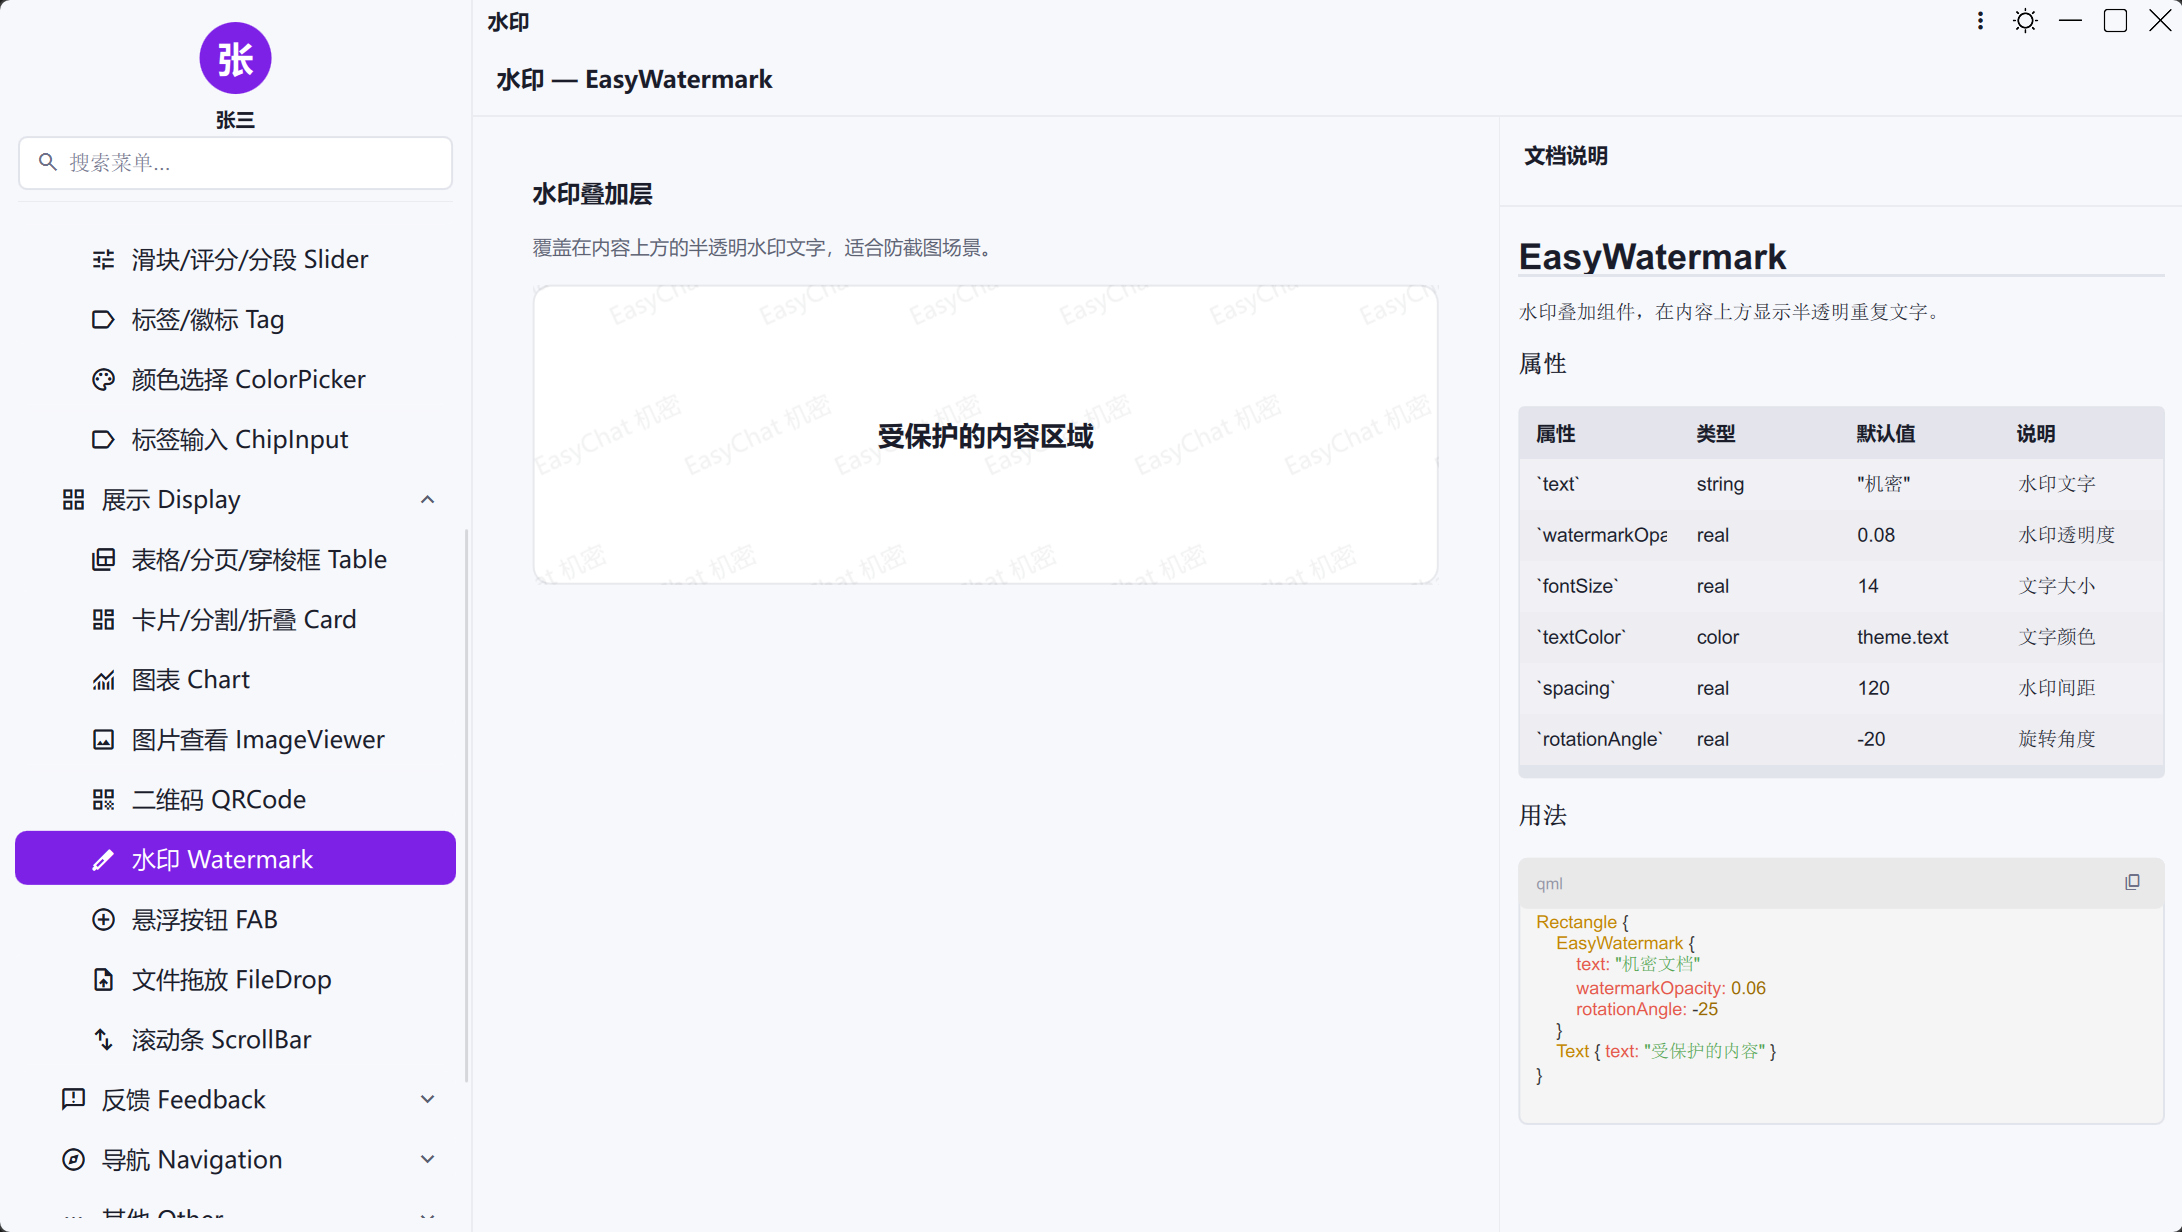Click the `watermarkOpa` property cell

tap(1601, 535)
